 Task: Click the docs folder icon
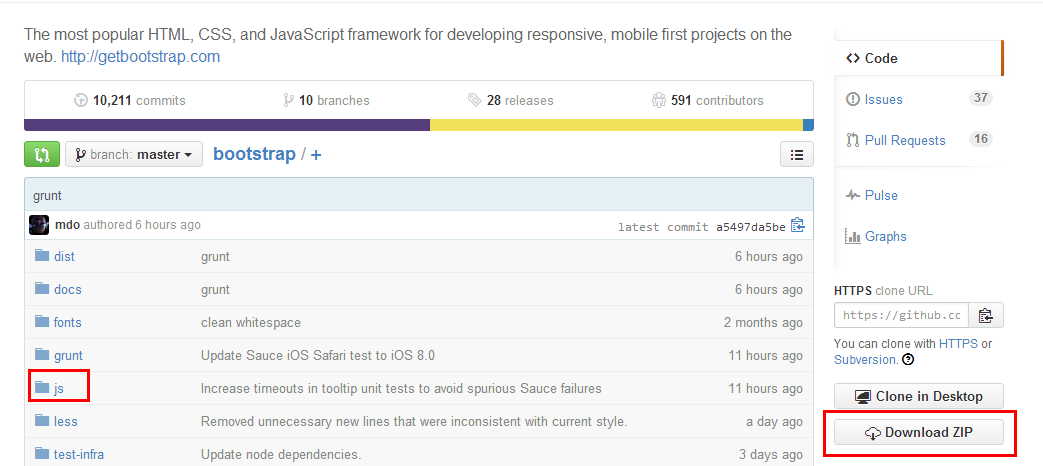coord(43,289)
